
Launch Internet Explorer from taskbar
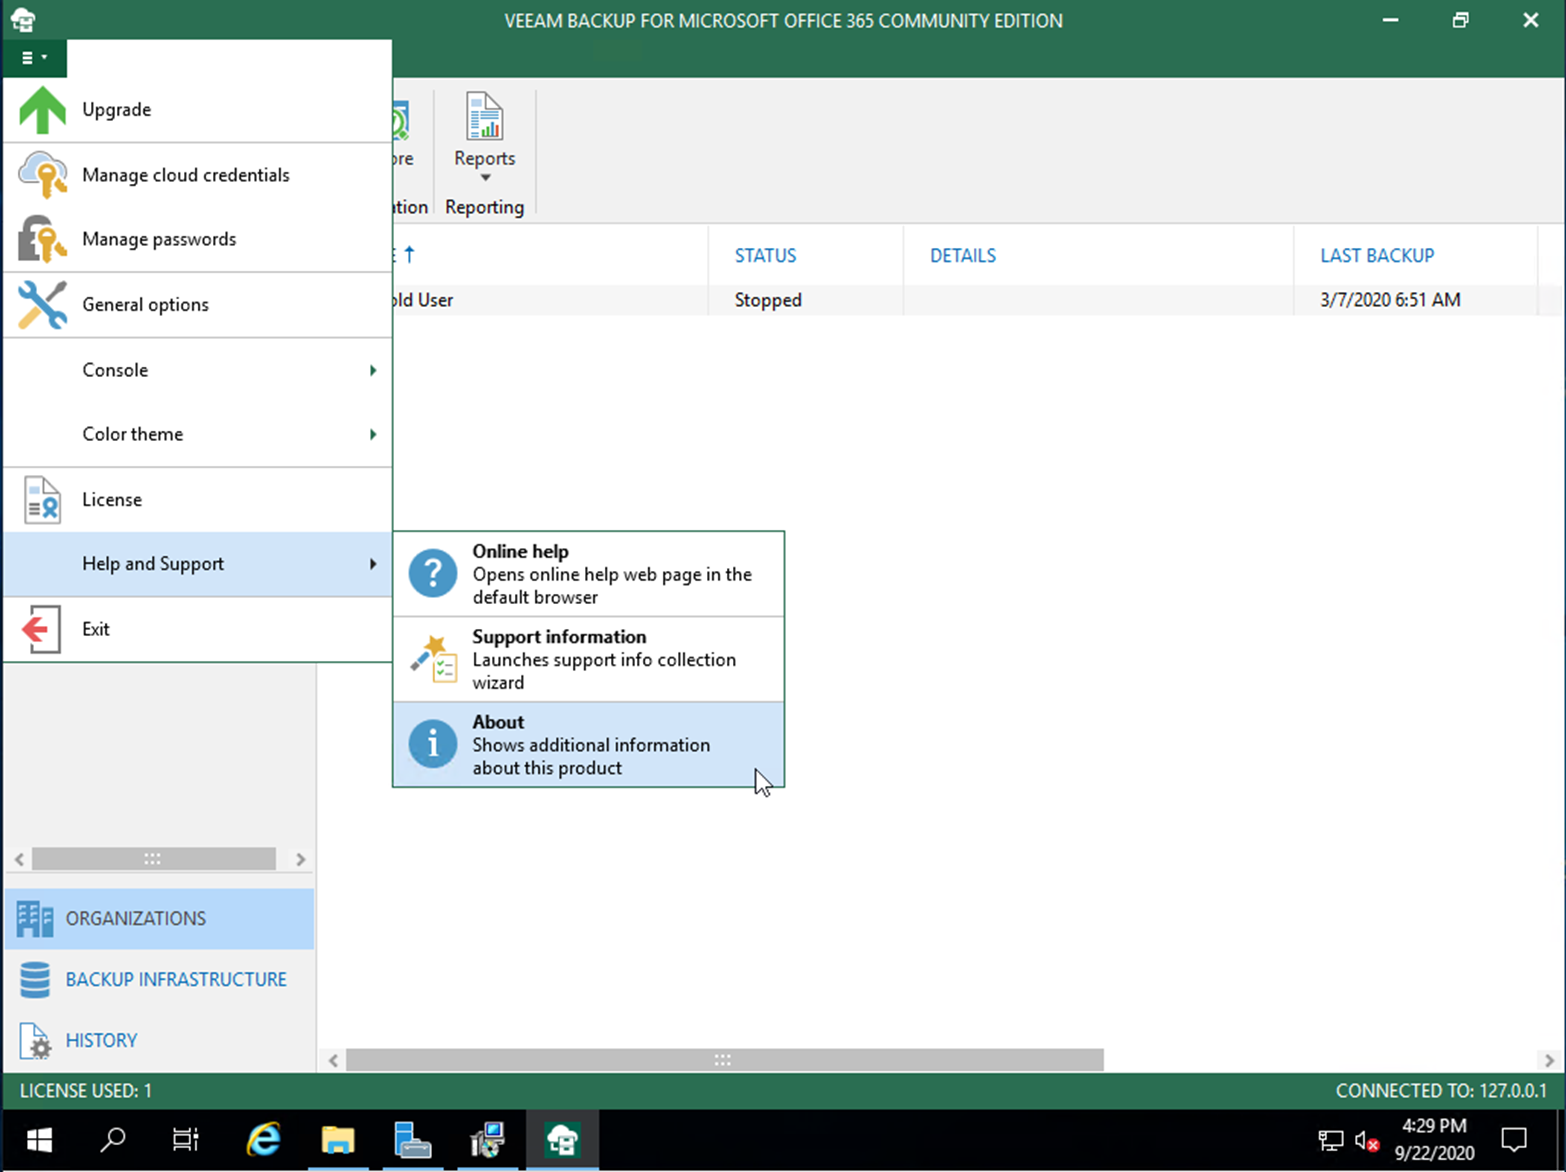pos(263,1139)
